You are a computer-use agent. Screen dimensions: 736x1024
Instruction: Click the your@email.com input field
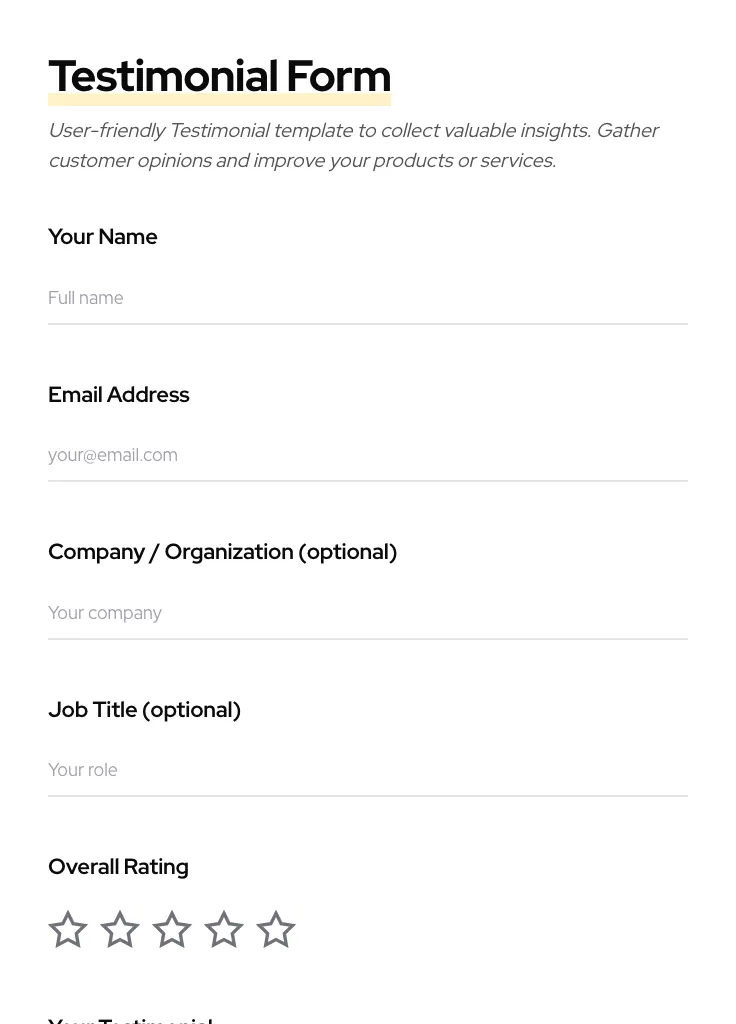click(367, 455)
